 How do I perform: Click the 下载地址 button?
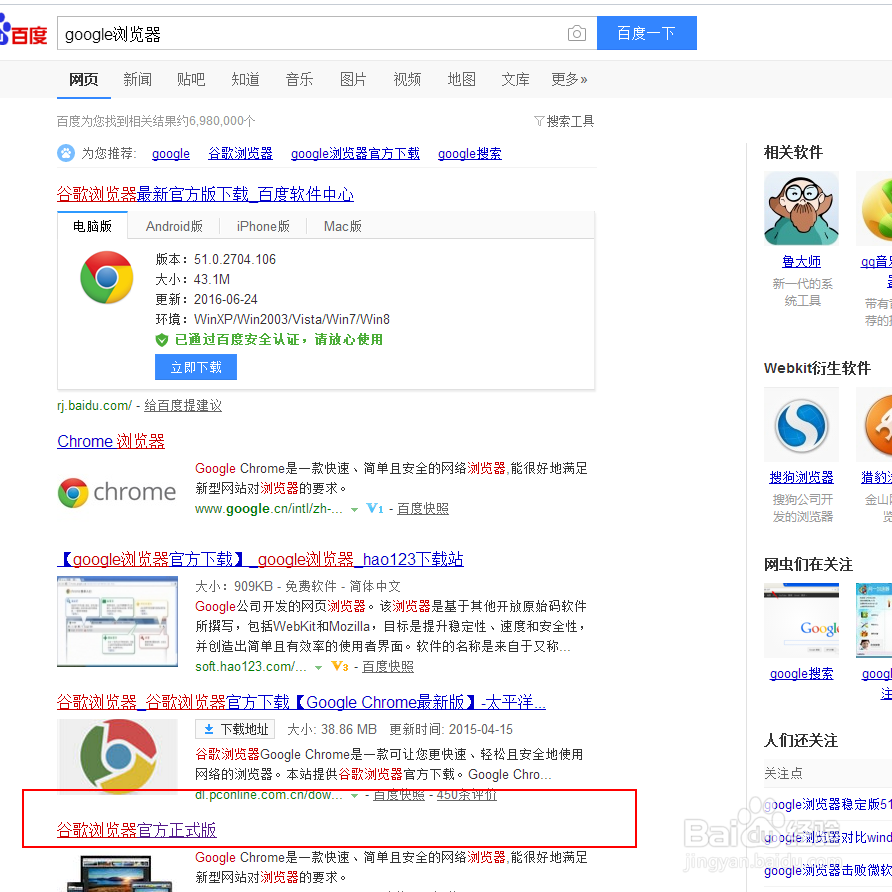(x=235, y=729)
